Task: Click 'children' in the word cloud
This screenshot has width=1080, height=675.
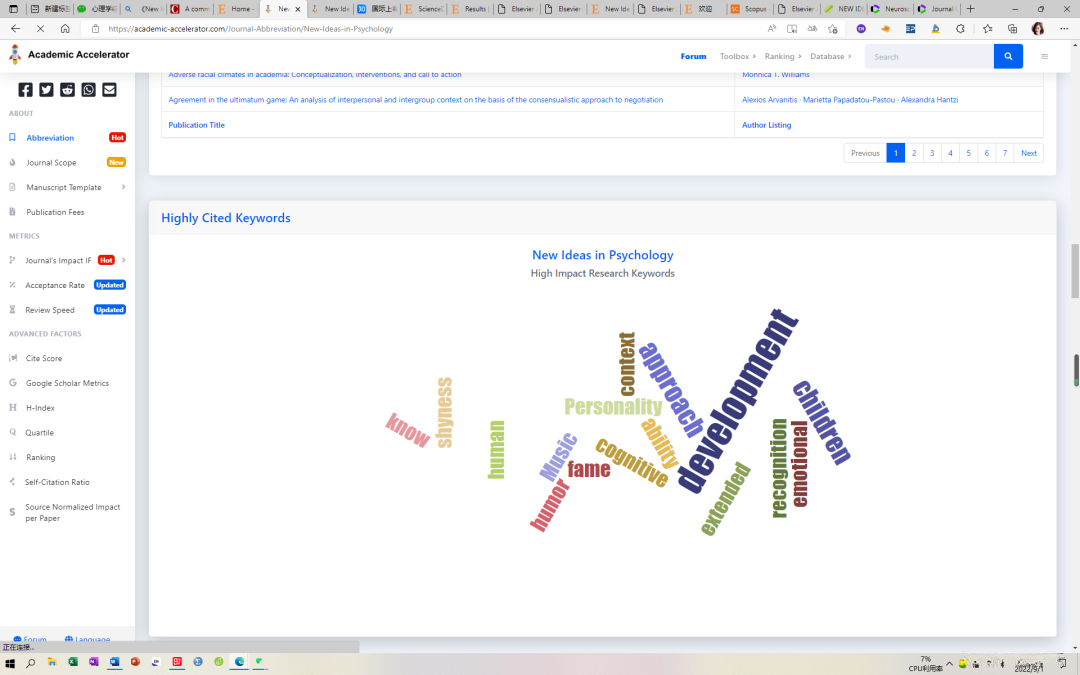Action: coord(822,422)
